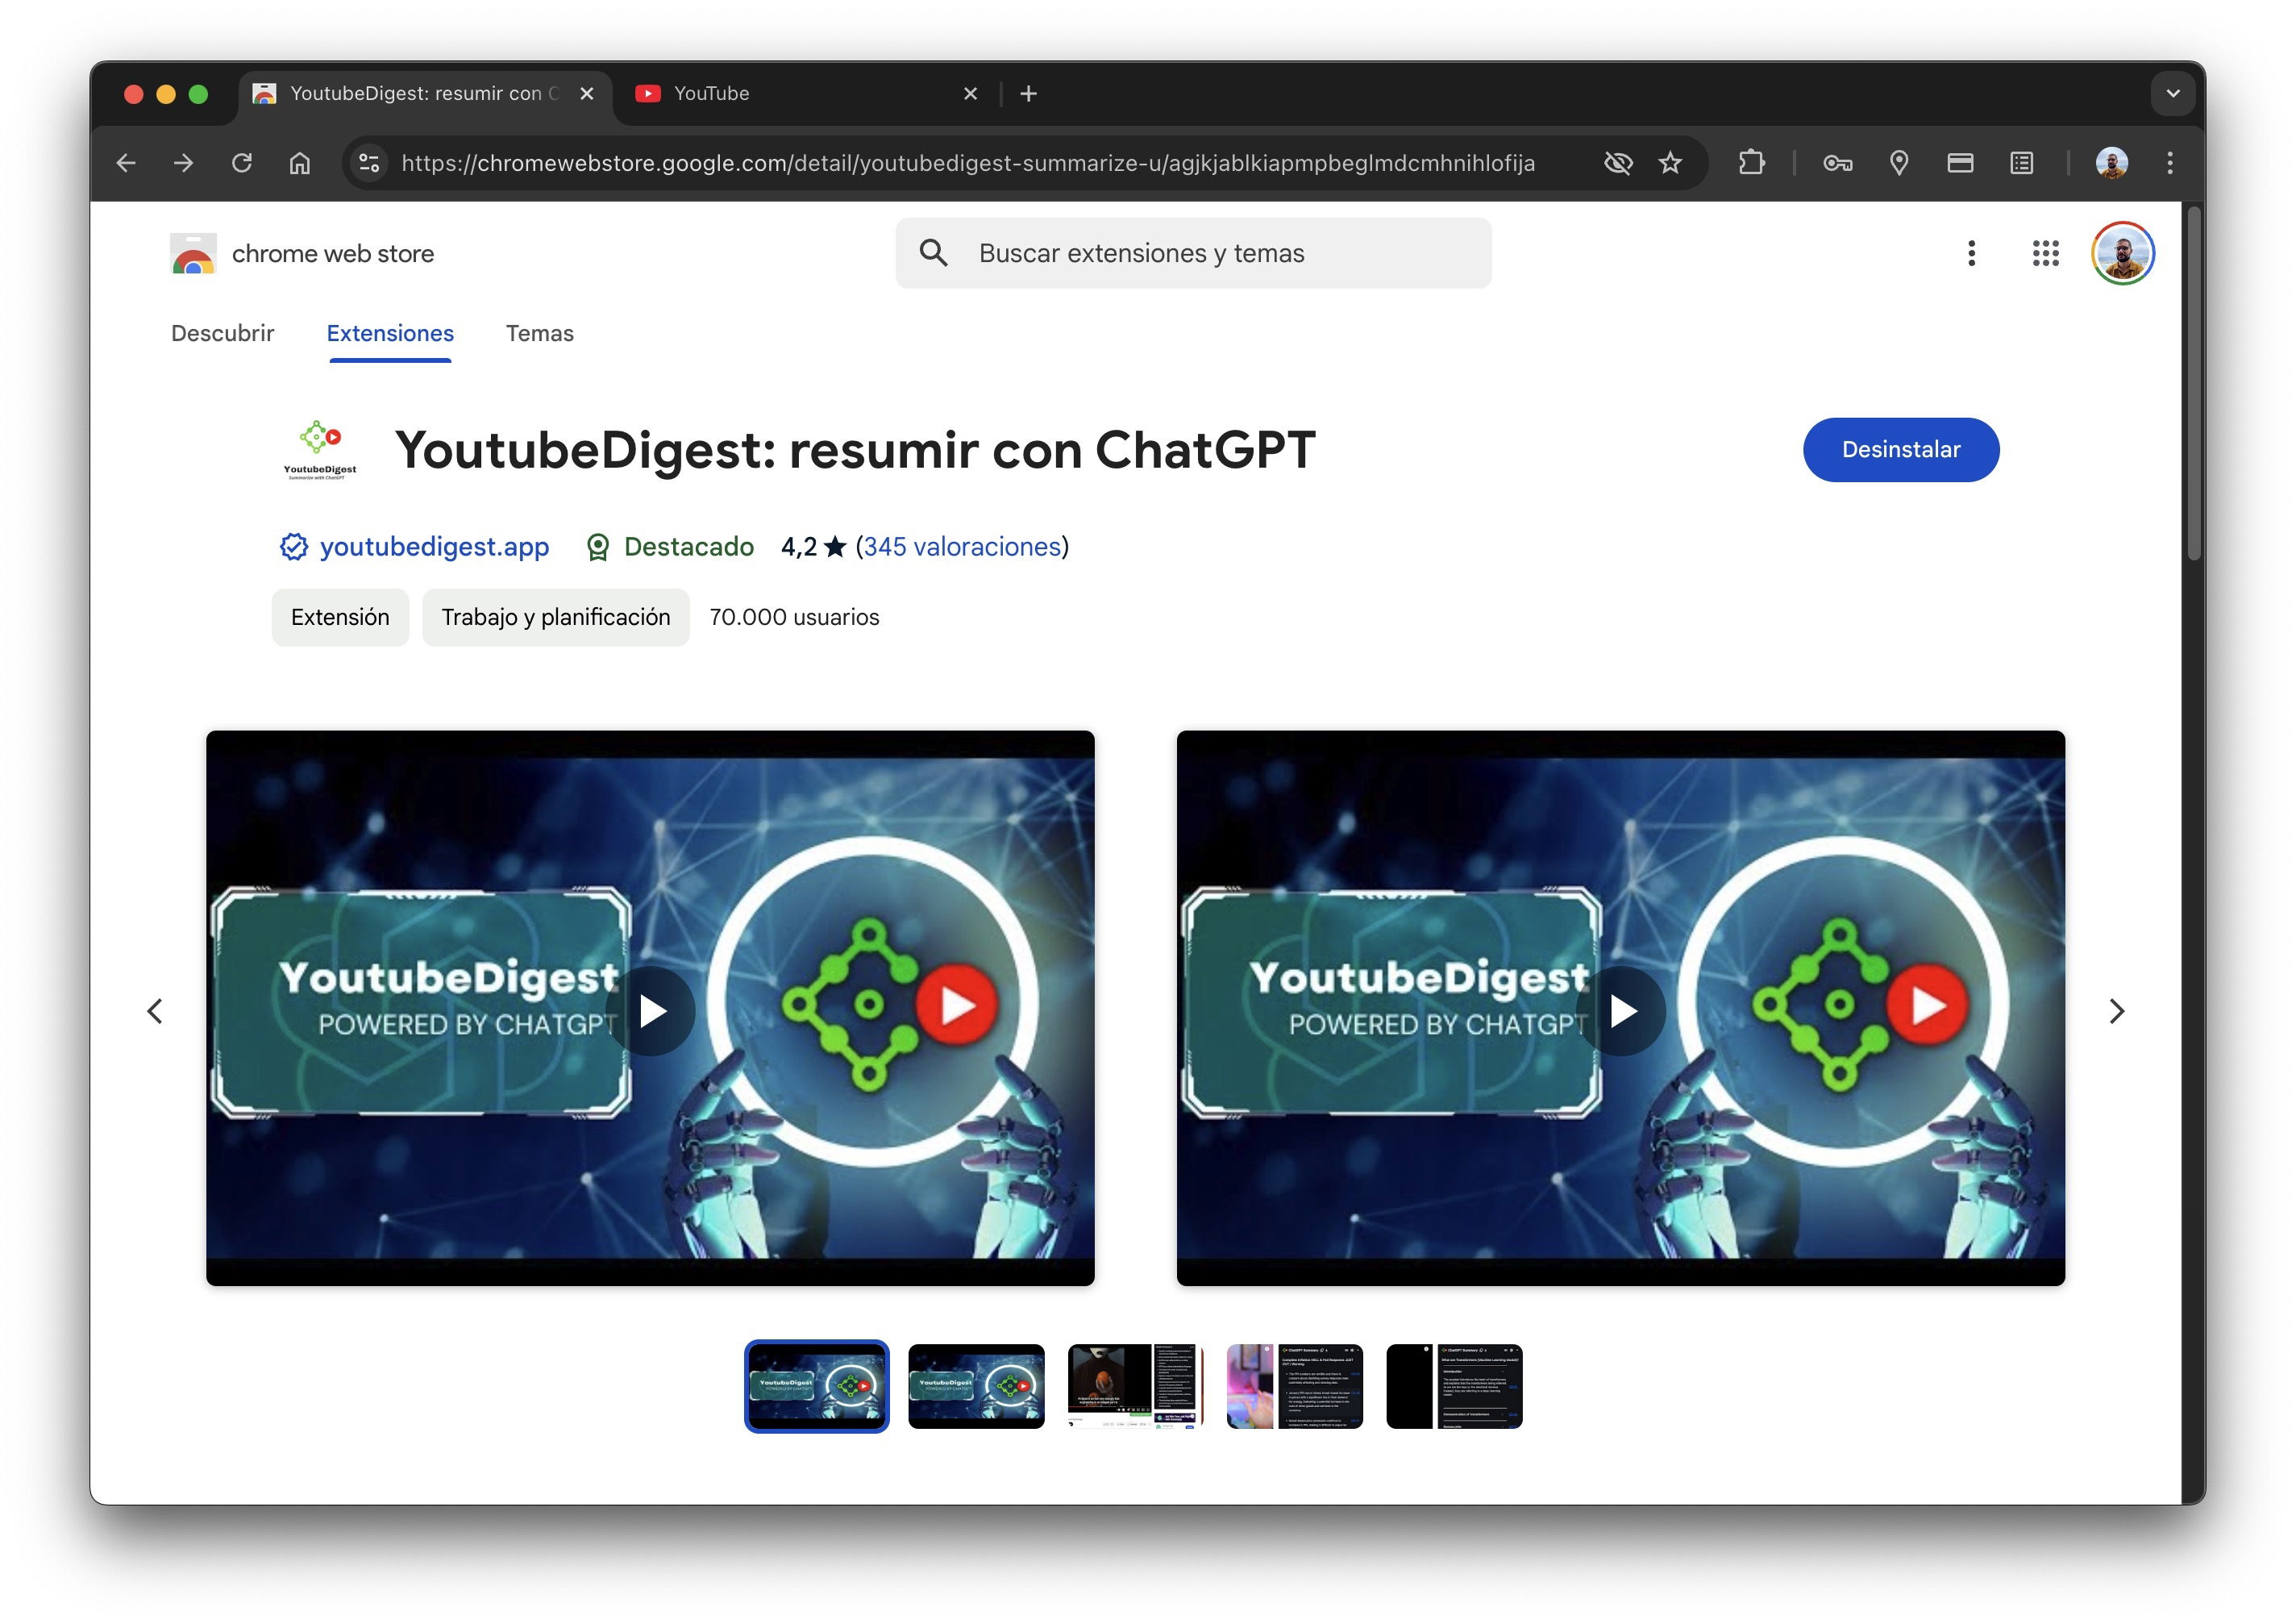Click the Trabajo y planificación chip
Image resolution: width=2296 pixels, height=1624 pixels.
click(x=556, y=617)
